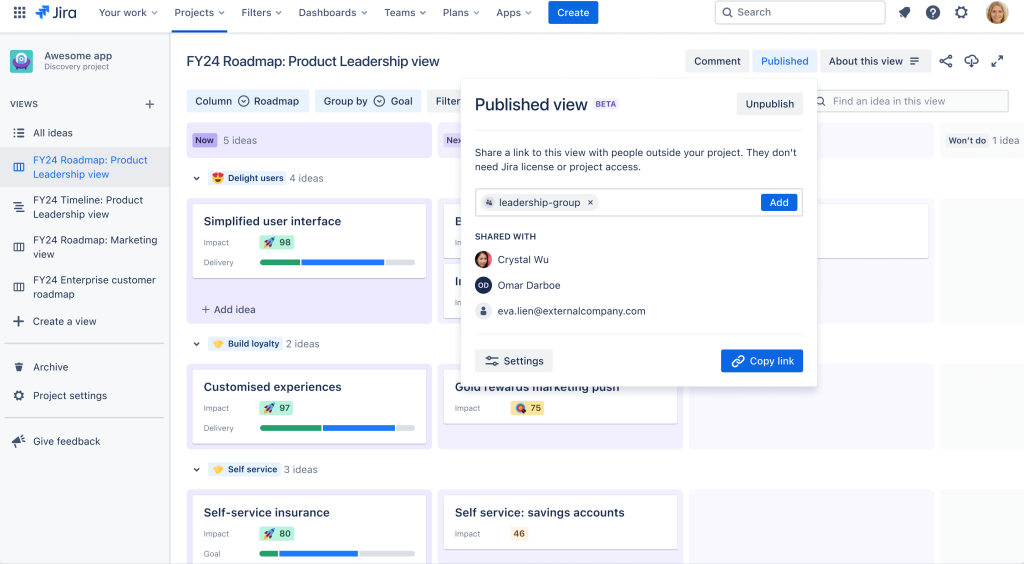Click the rocket impact badge 97
Screen dimensions: 1024x564
point(277,408)
